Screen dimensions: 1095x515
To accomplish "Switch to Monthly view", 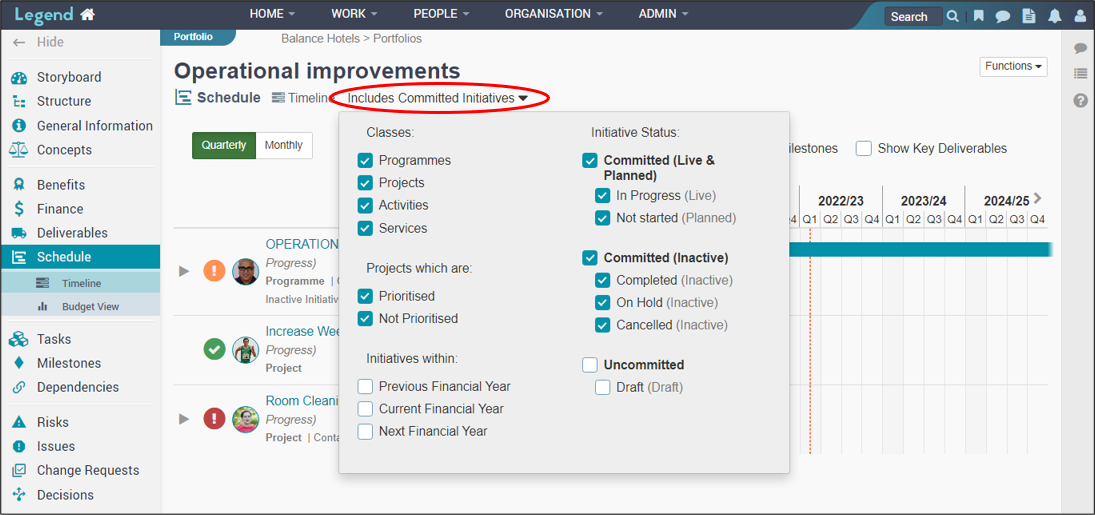I will tap(284, 145).
